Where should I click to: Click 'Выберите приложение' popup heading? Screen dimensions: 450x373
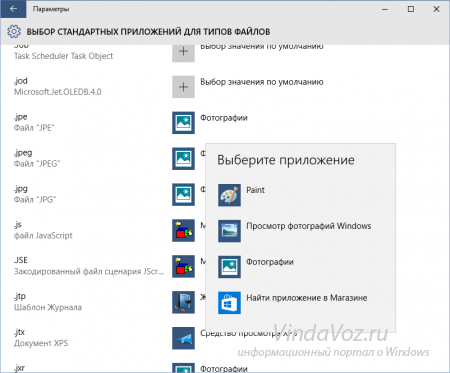[286, 160]
